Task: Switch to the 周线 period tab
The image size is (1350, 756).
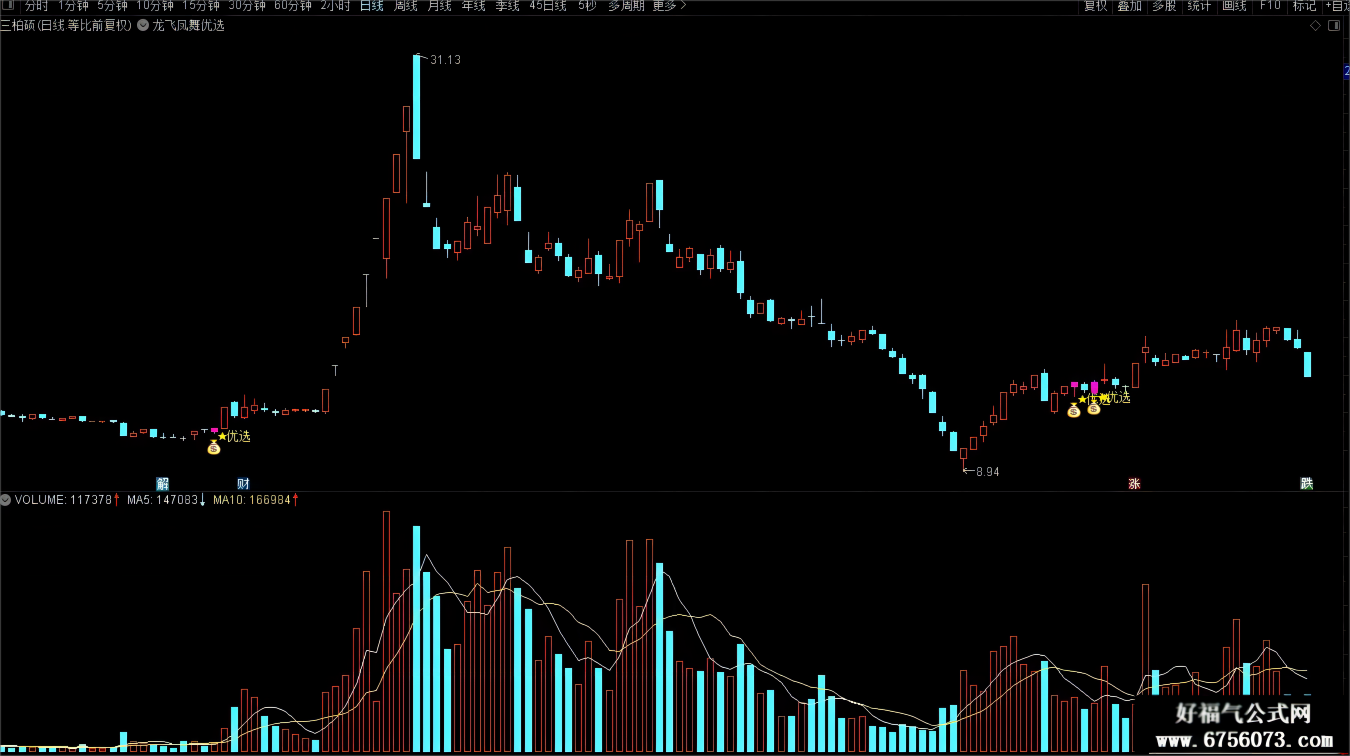Action: click(405, 6)
